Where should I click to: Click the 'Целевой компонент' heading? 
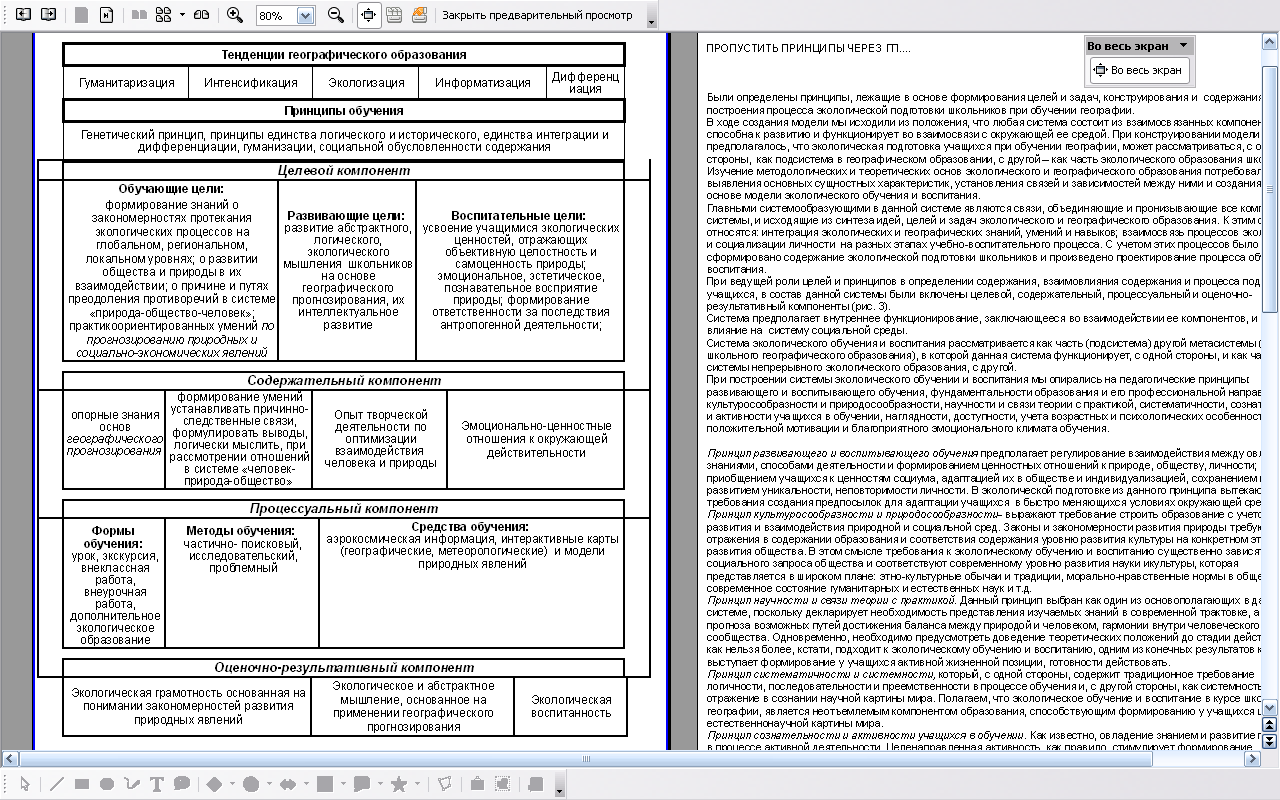[344, 171]
